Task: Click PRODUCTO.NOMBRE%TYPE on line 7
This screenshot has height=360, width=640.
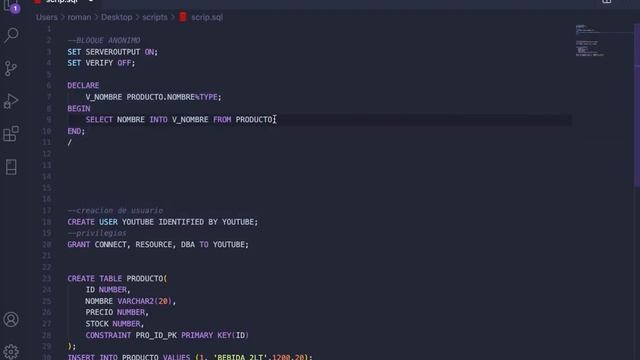Action: coord(172,97)
